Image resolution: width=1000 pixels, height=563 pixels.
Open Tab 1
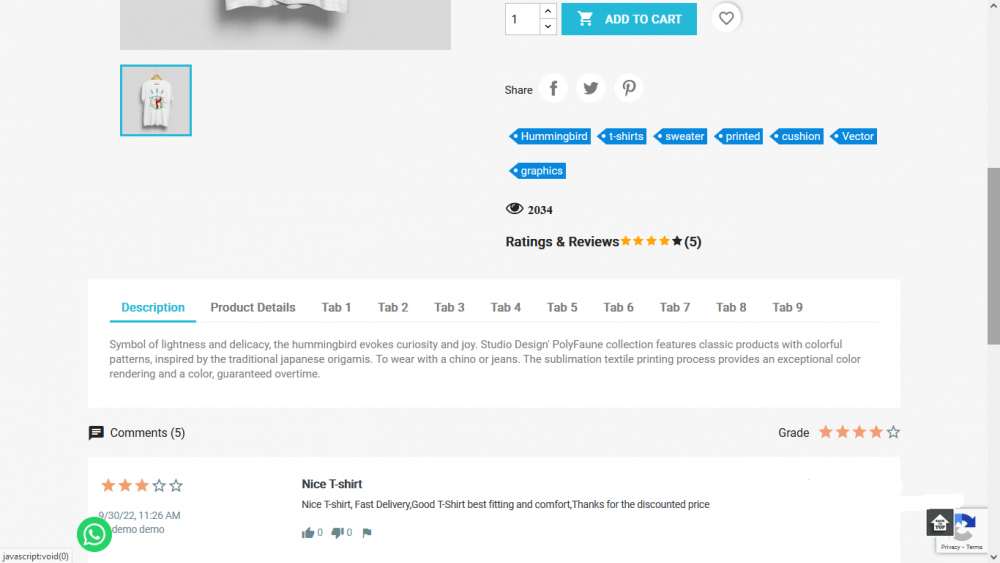pos(336,307)
